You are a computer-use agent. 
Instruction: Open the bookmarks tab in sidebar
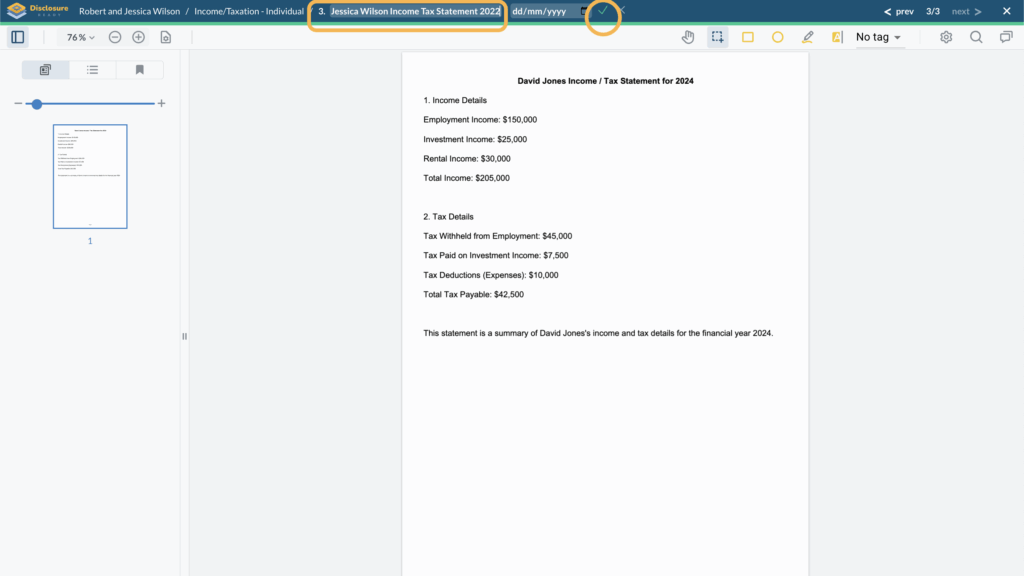click(139, 70)
